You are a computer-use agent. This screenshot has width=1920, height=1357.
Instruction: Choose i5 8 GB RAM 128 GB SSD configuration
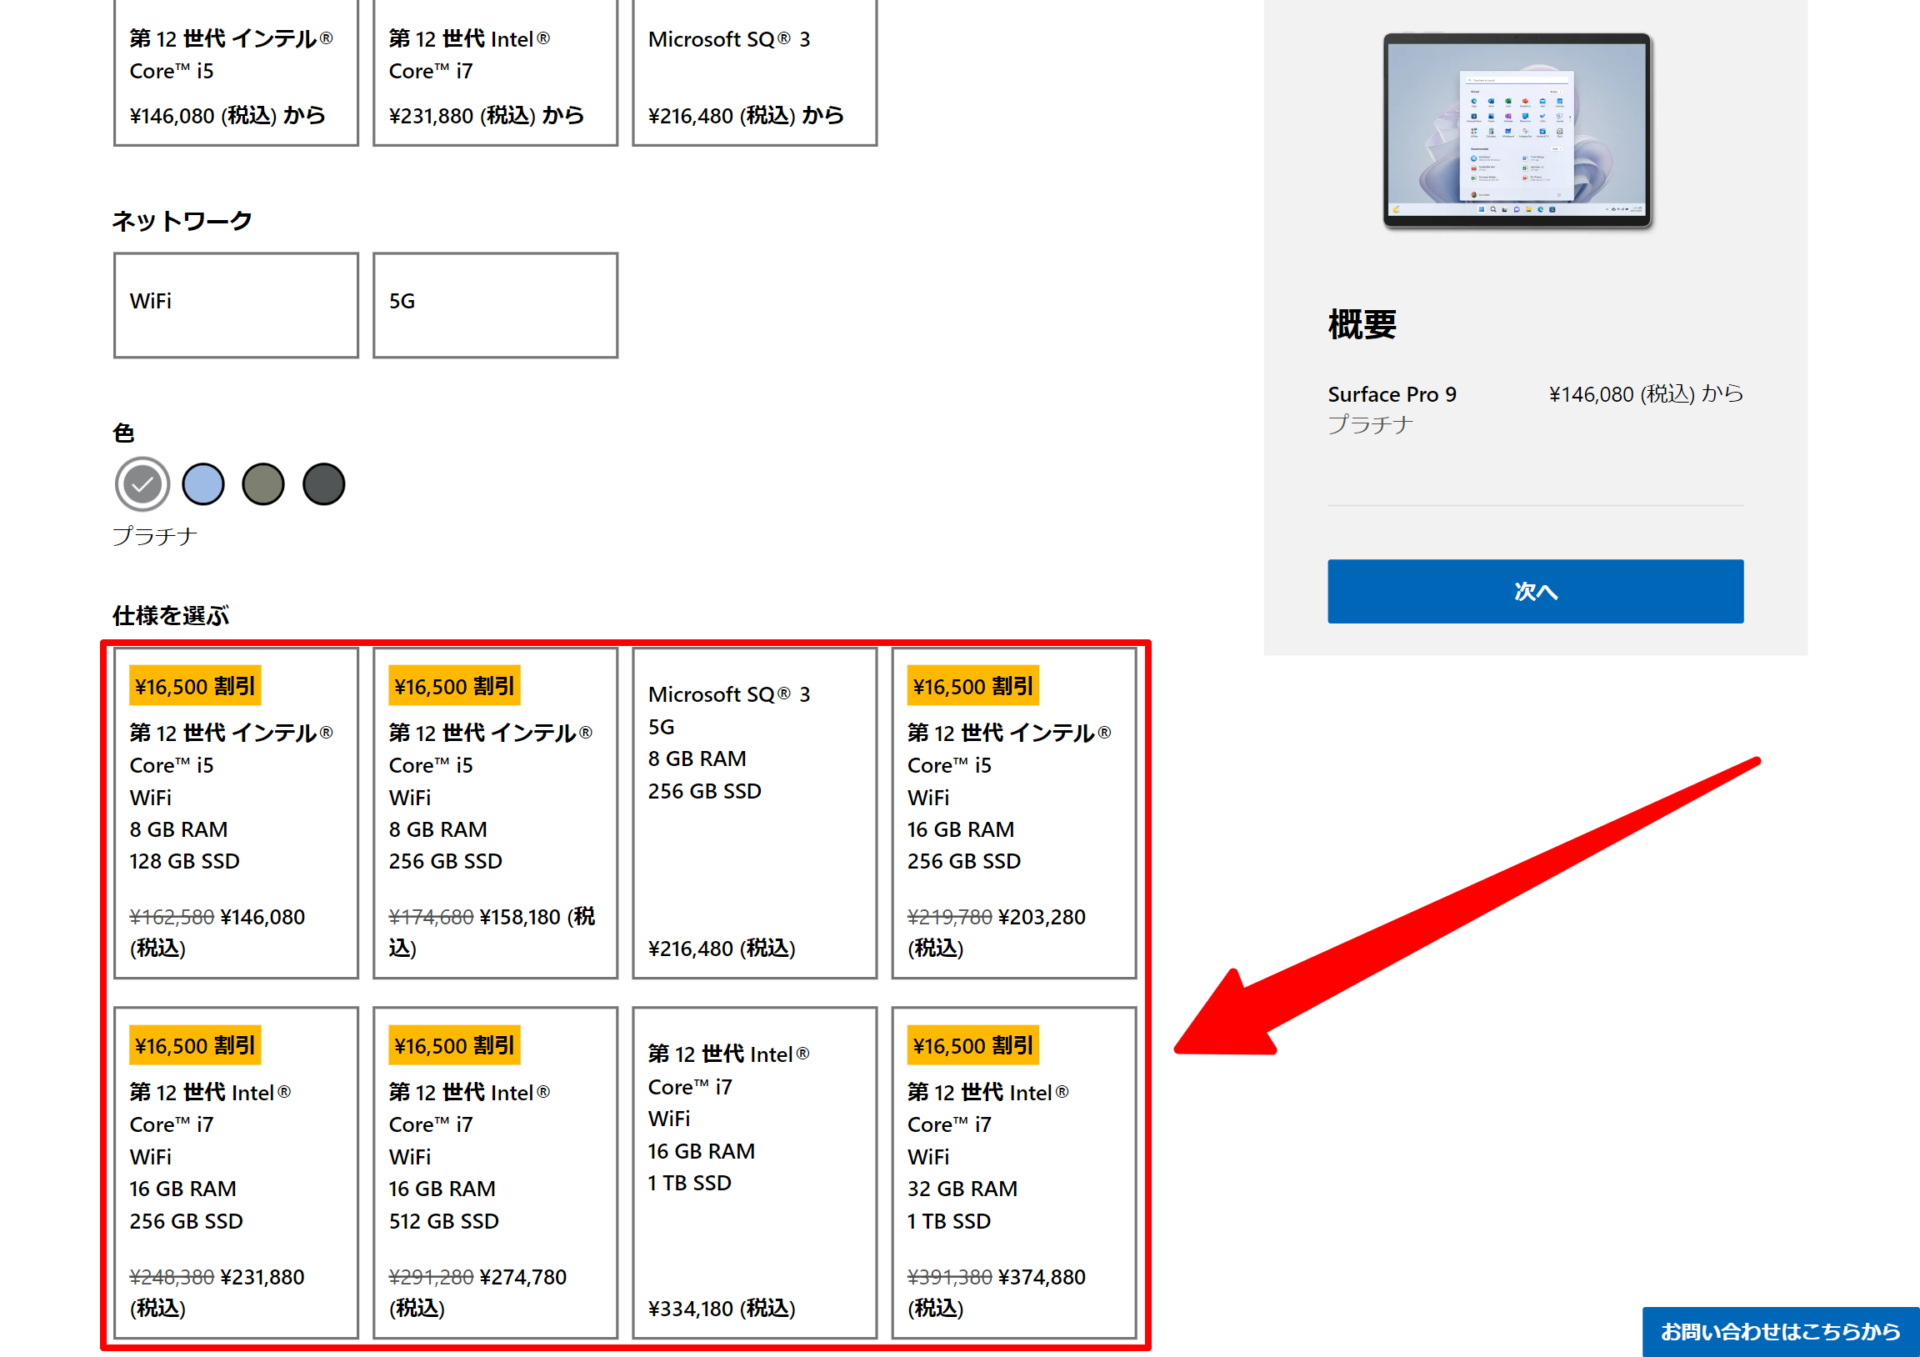tap(236, 813)
